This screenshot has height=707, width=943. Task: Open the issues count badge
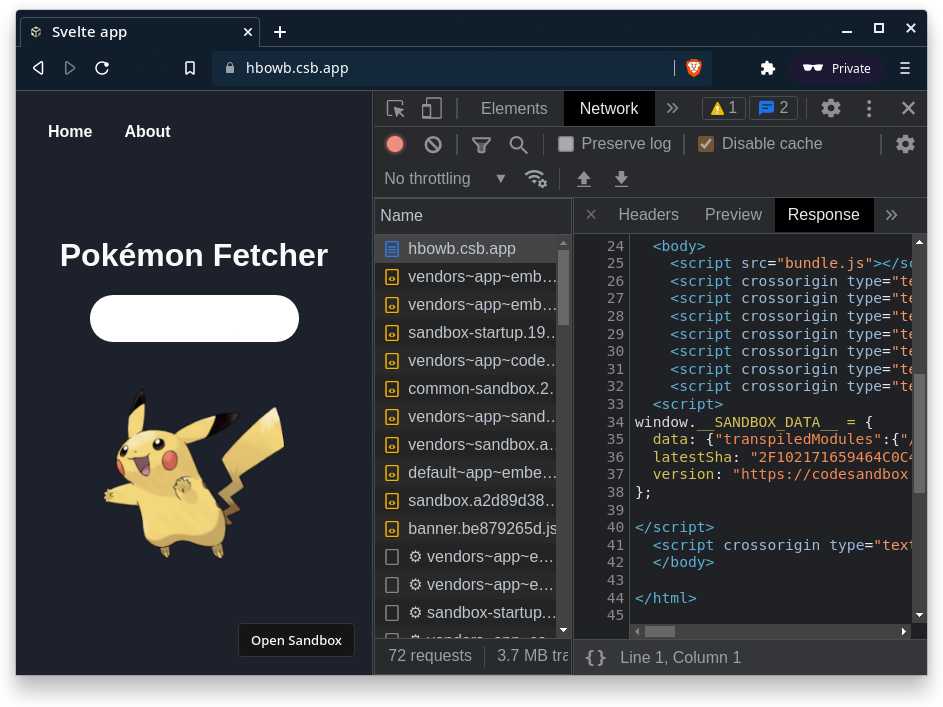pyautogui.click(x=773, y=108)
